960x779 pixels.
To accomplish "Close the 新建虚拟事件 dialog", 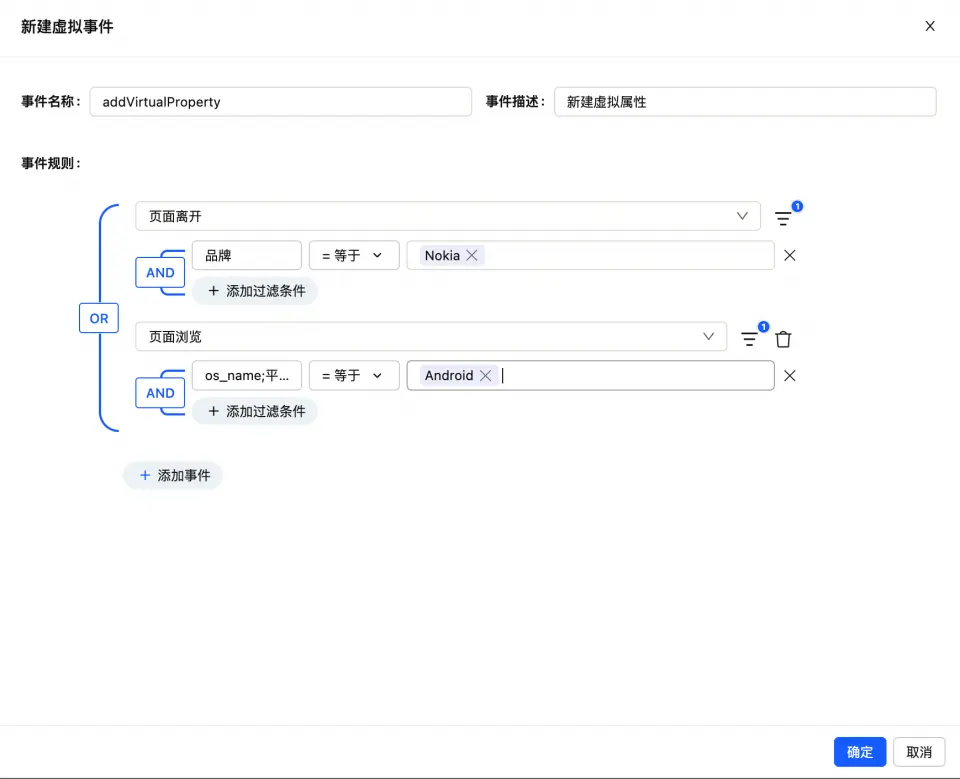I will [x=930, y=27].
